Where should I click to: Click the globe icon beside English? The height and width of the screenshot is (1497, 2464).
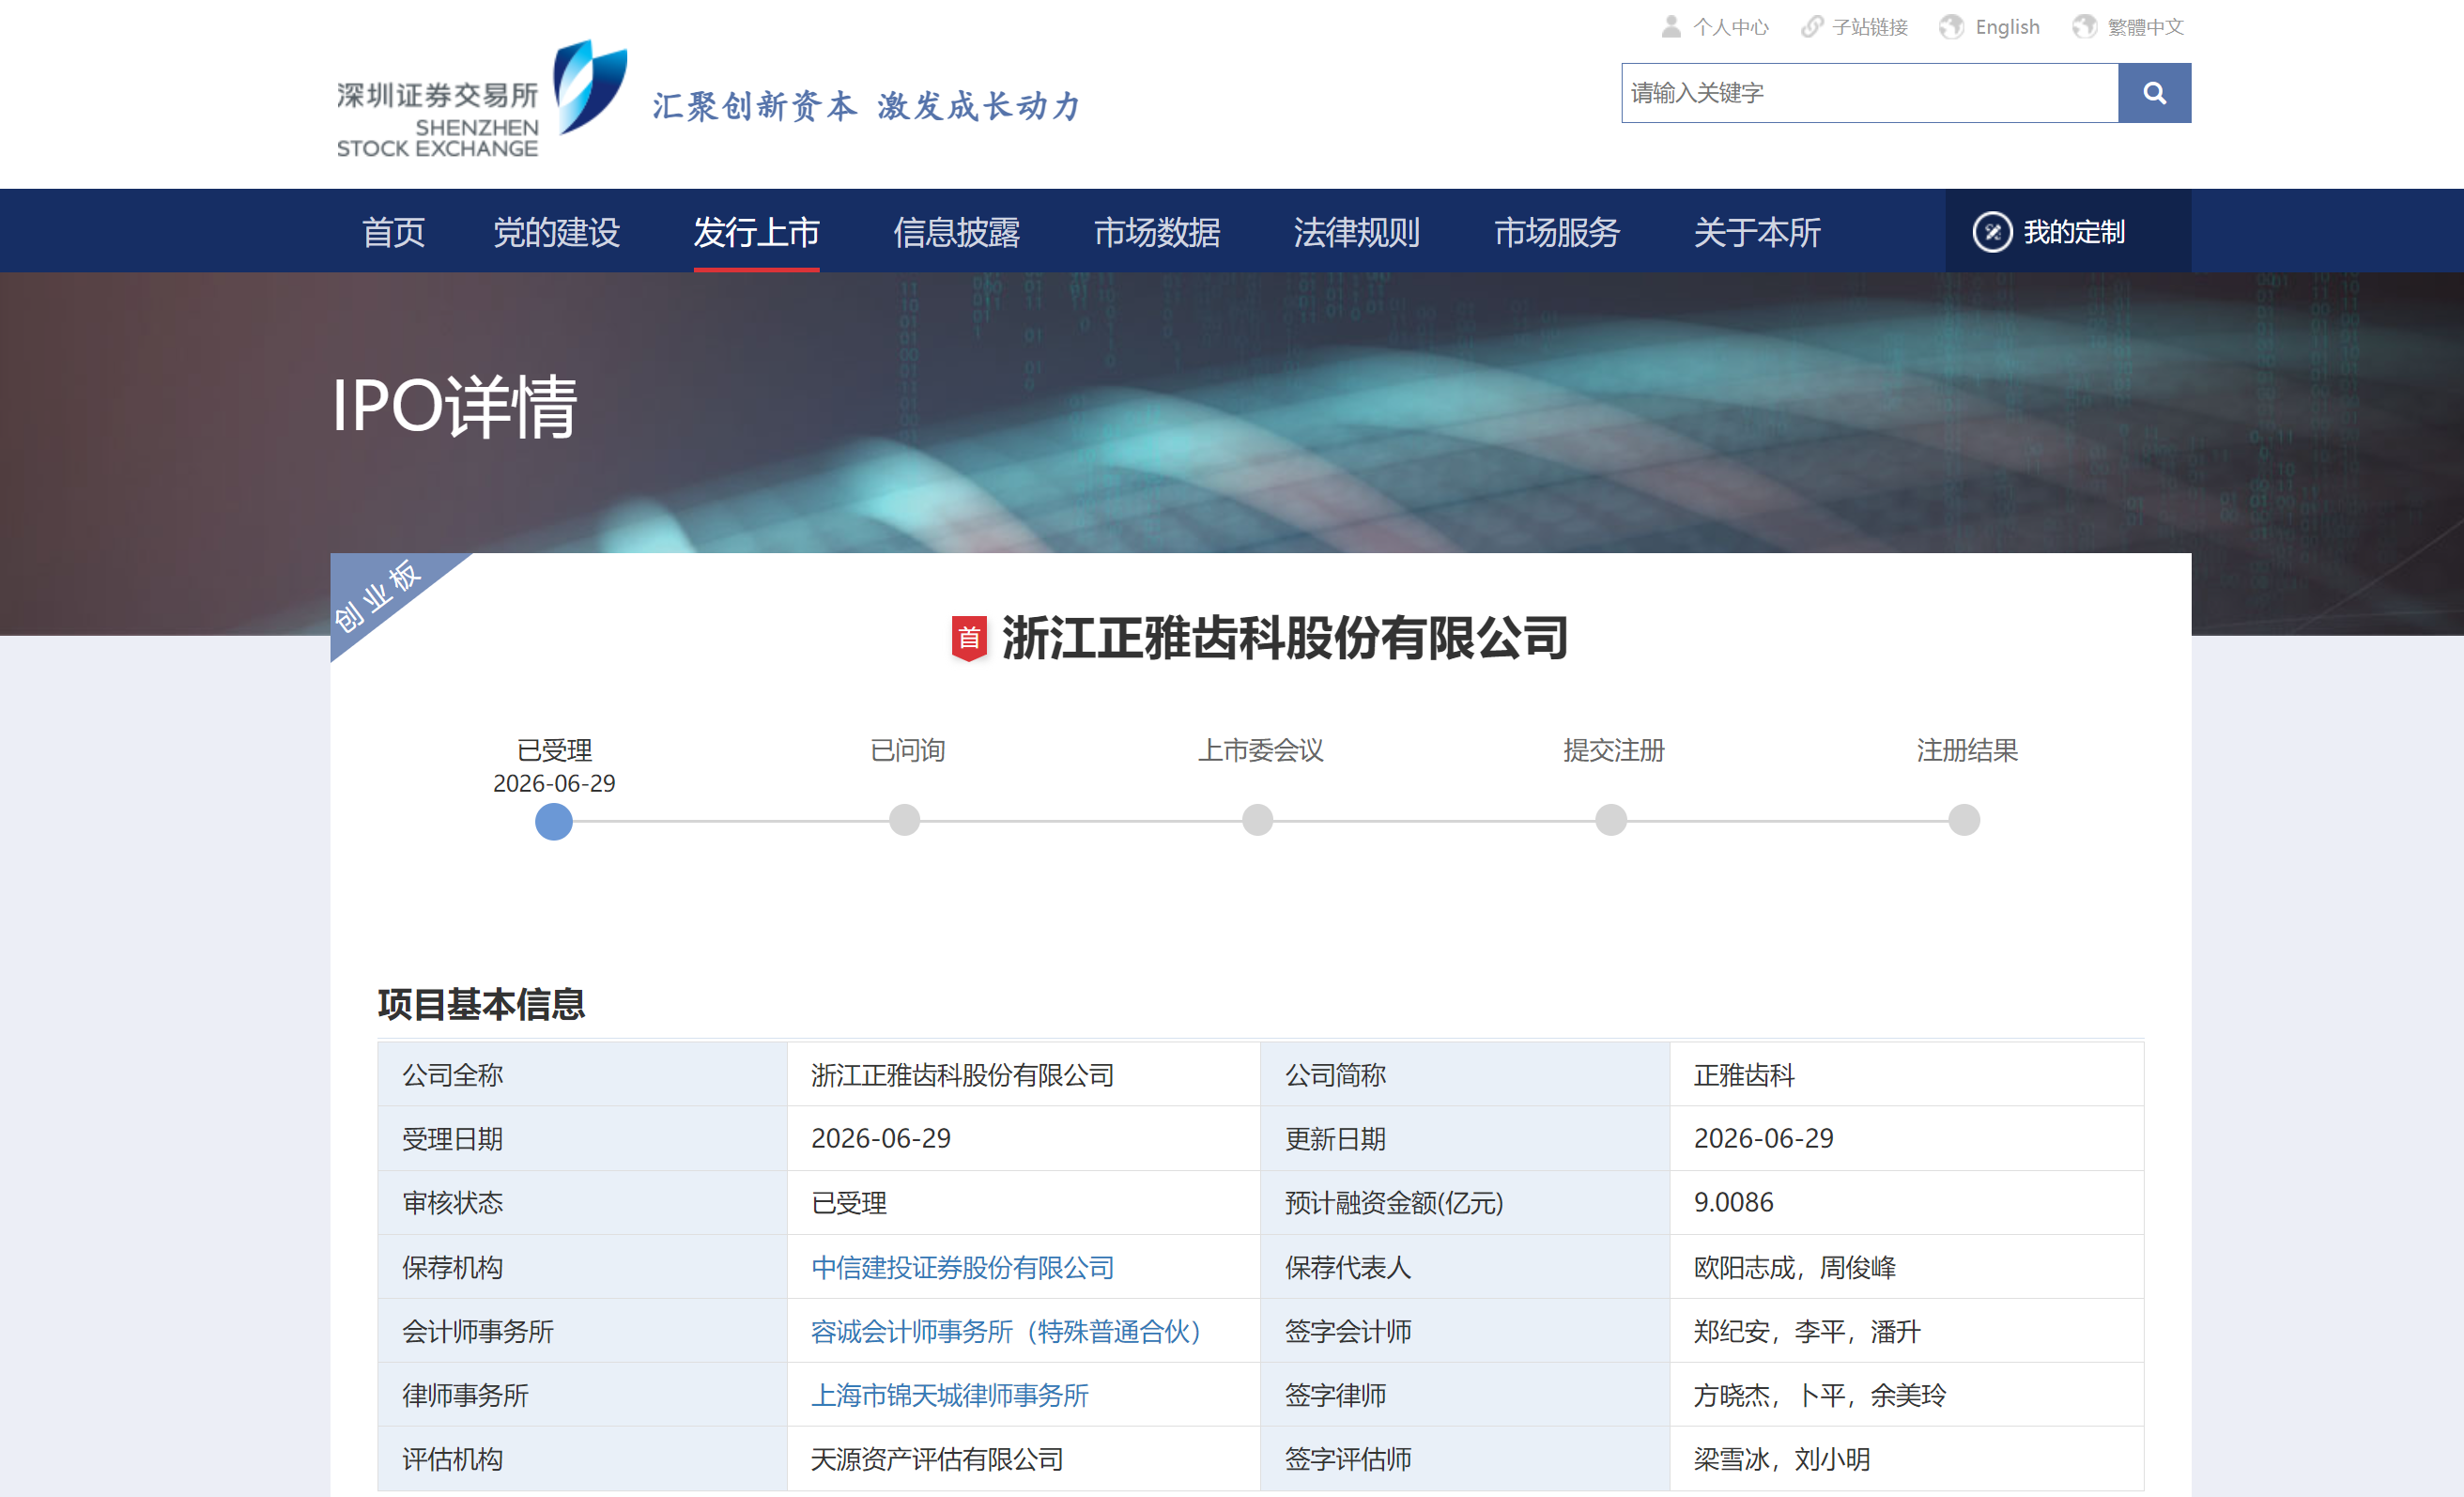(x=1951, y=27)
